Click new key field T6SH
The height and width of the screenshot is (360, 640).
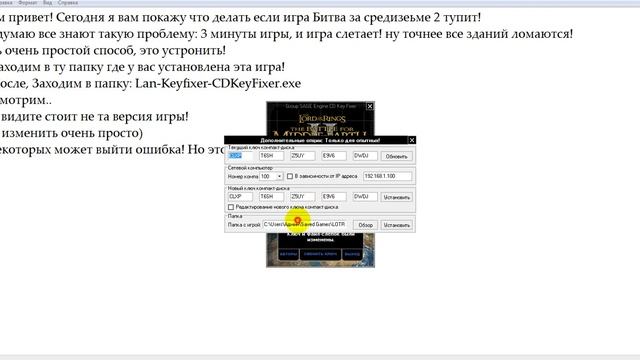(x=271, y=196)
